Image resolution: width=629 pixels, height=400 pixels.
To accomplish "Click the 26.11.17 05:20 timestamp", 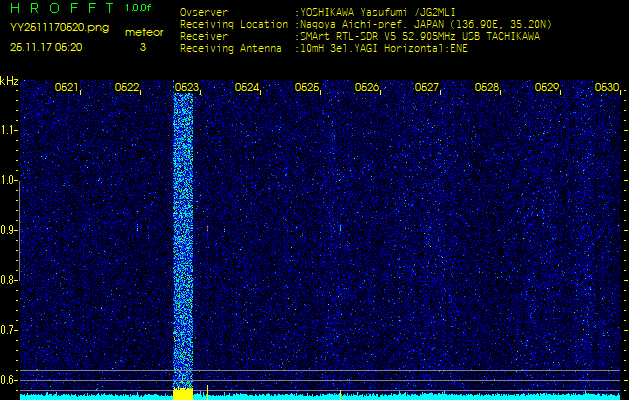I will coord(46,47).
